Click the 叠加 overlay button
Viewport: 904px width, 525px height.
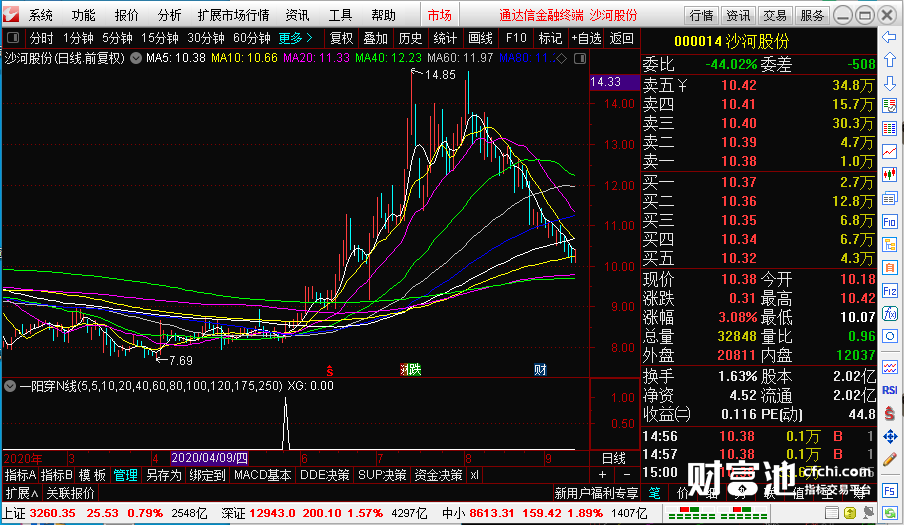[375, 39]
